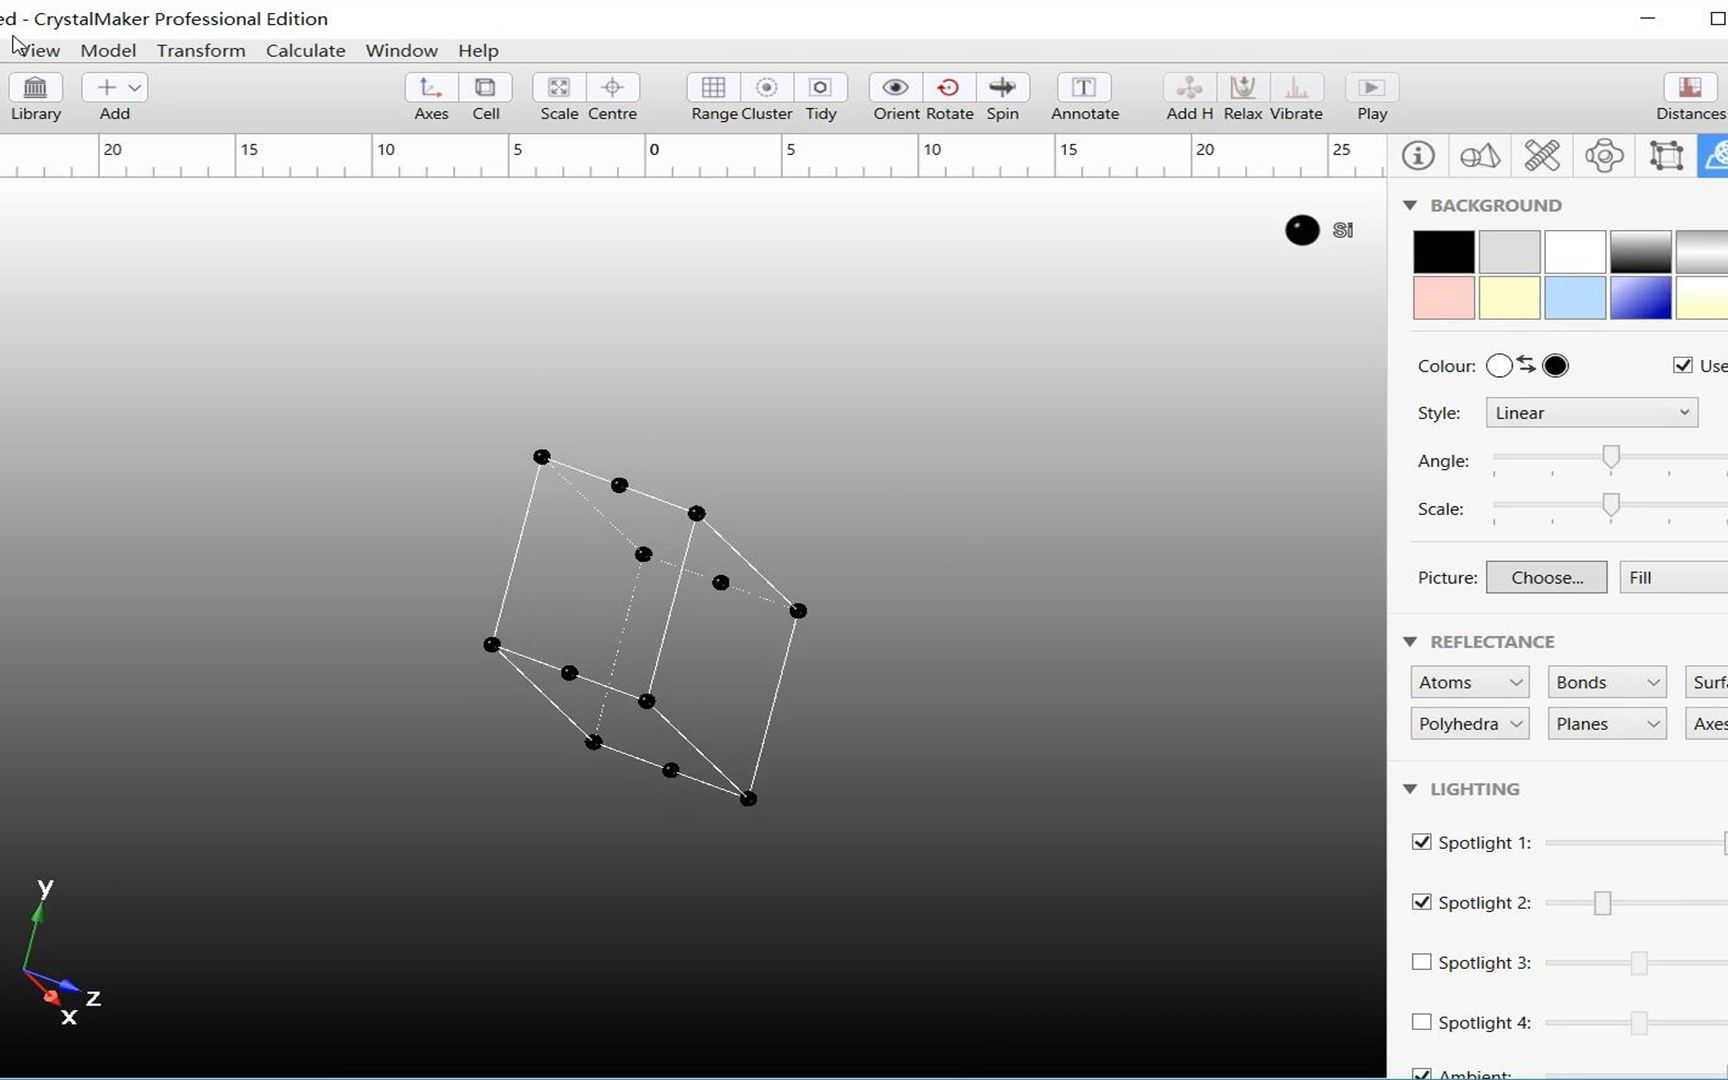The image size is (1728, 1080).
Task: Uncheck the Use checkbox near Colour
Action: pos(1683,365)
